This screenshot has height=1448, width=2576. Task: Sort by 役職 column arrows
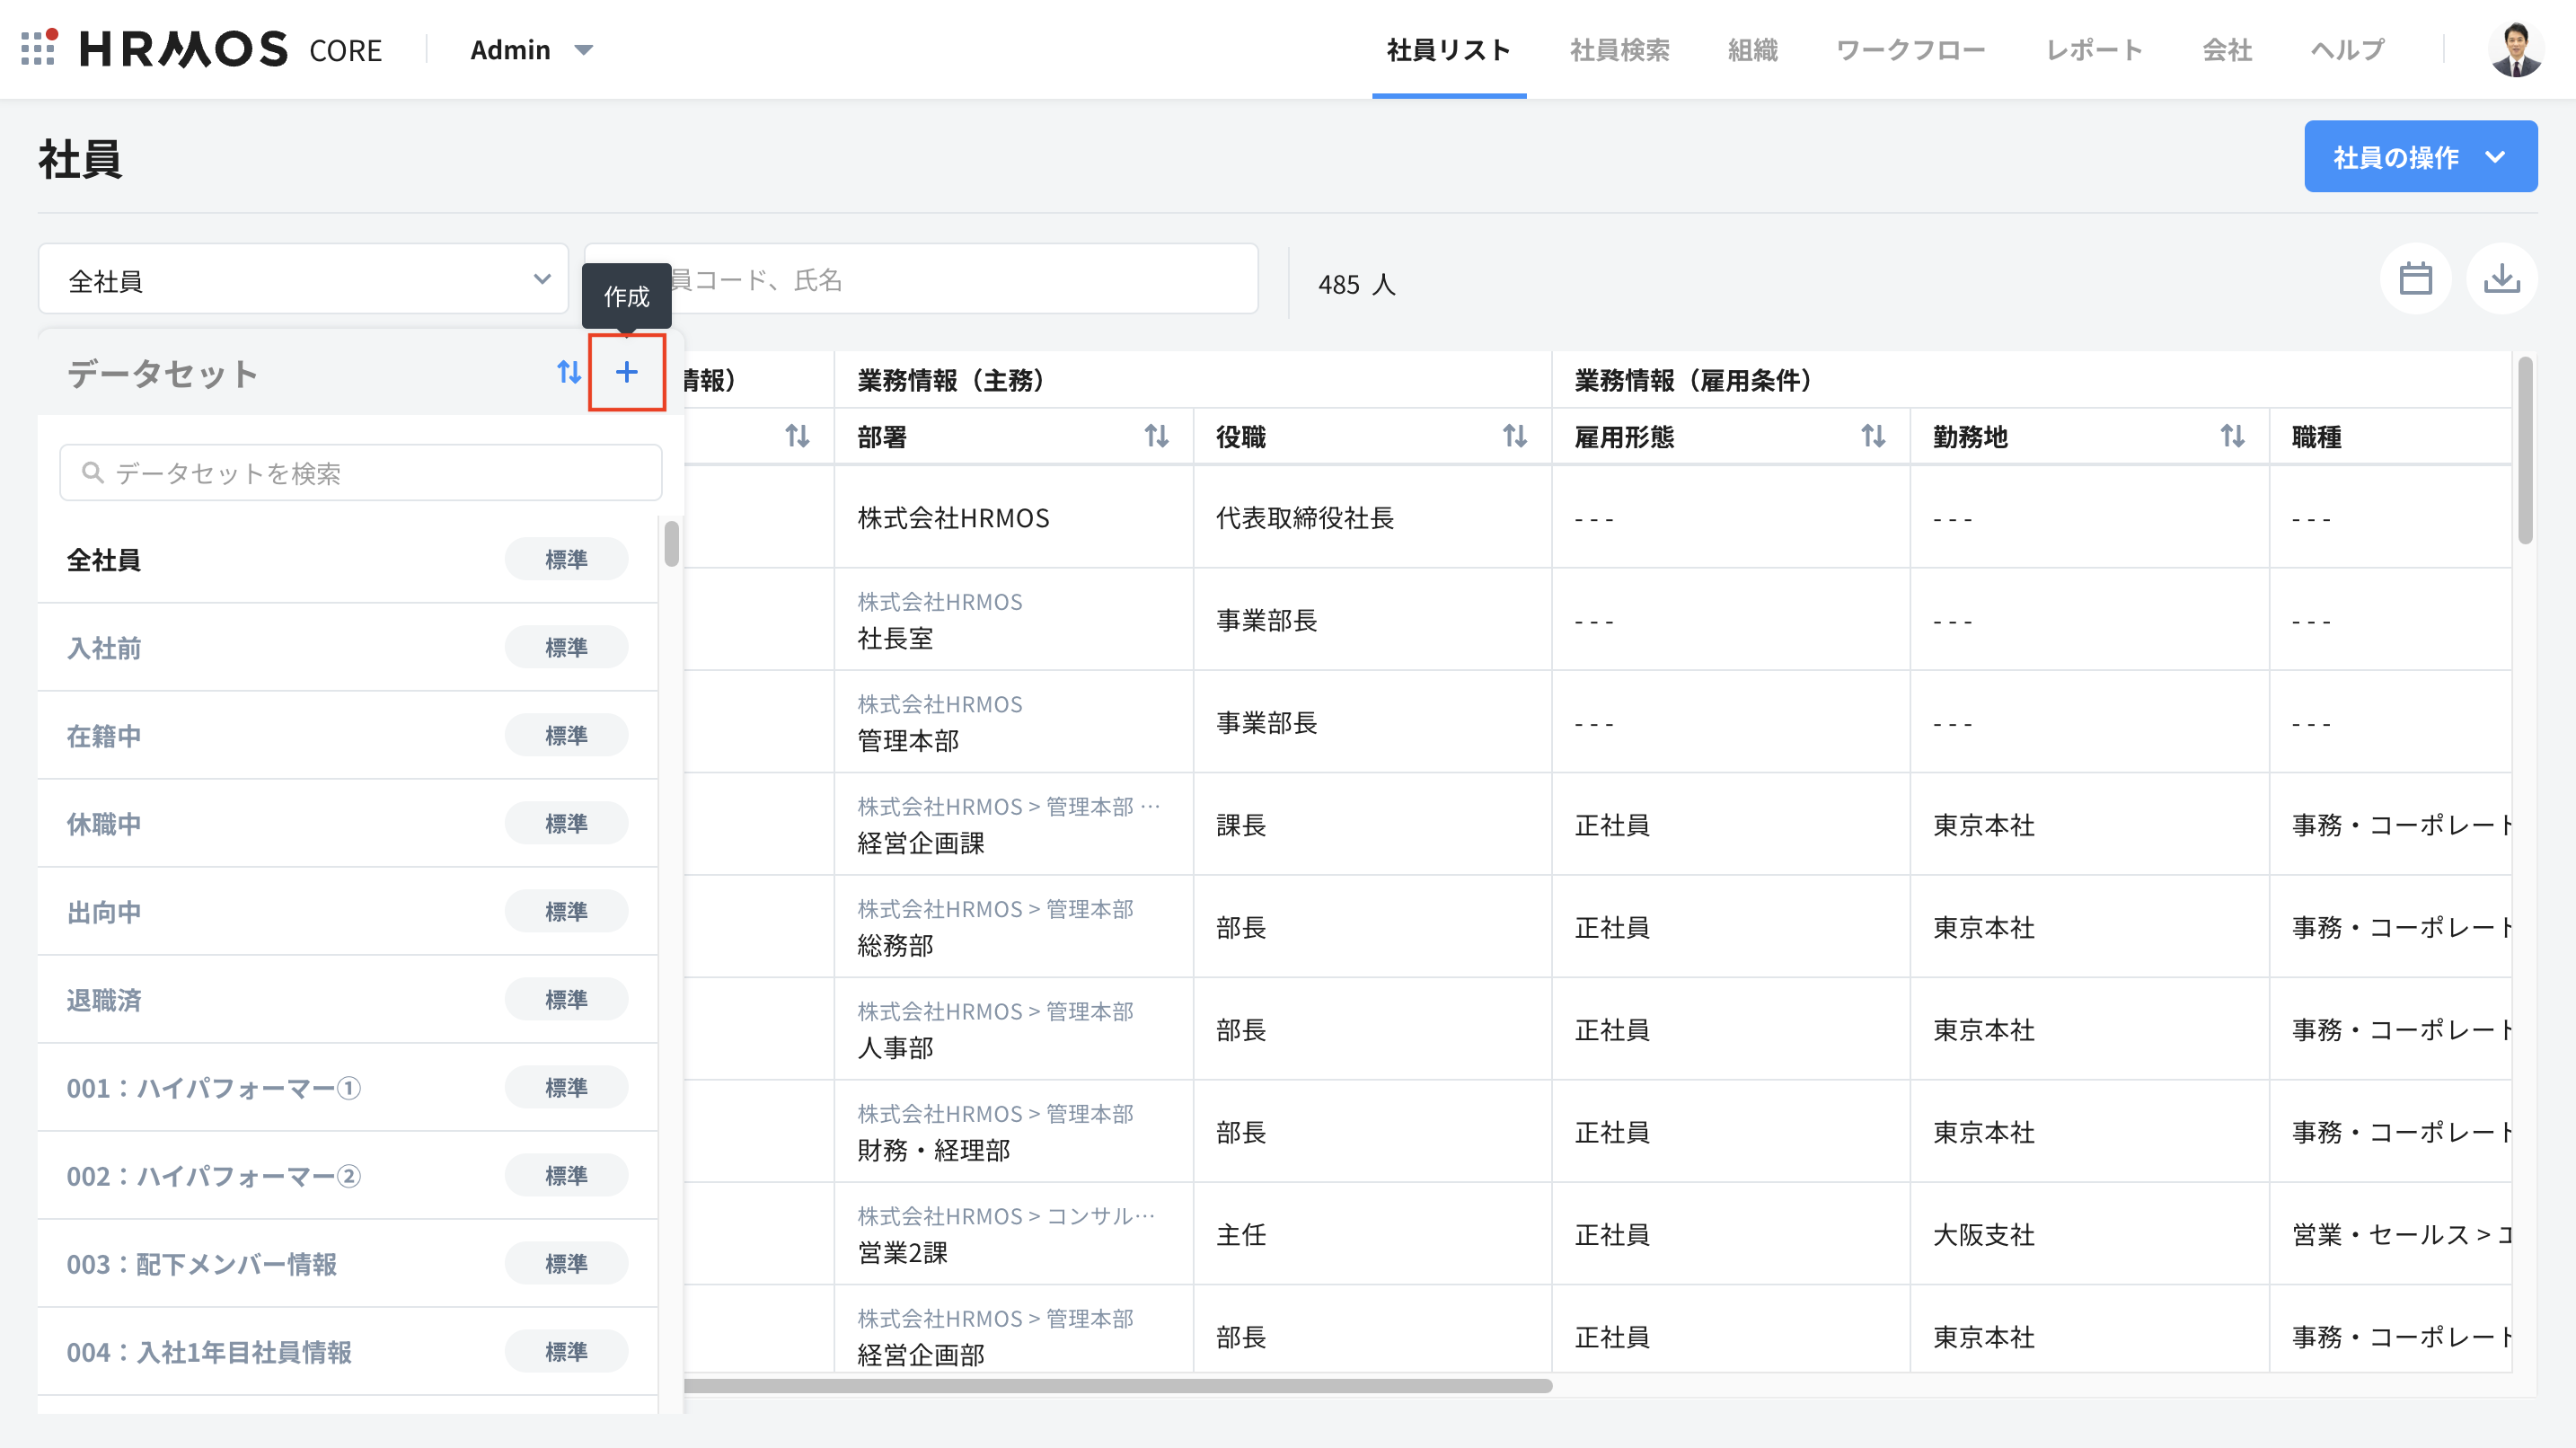pyautogui.click(x=1514, y=436)
